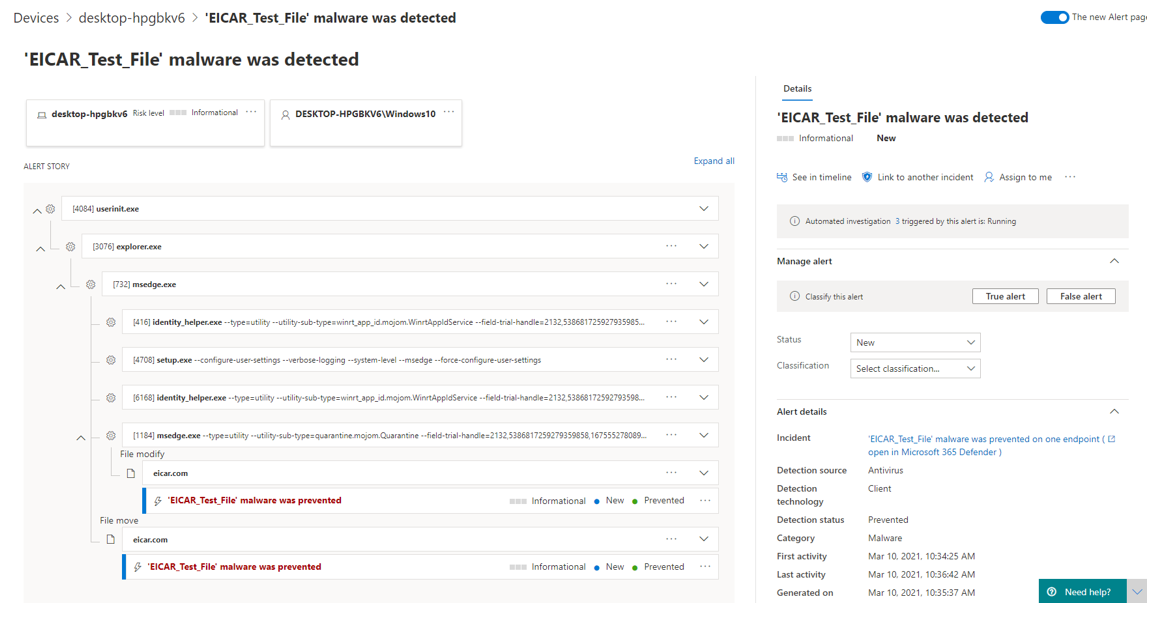This screenshot has height=623, width=1161.
Task: Open more options for [732] msedge.exe row
Action: coord(671,284)
